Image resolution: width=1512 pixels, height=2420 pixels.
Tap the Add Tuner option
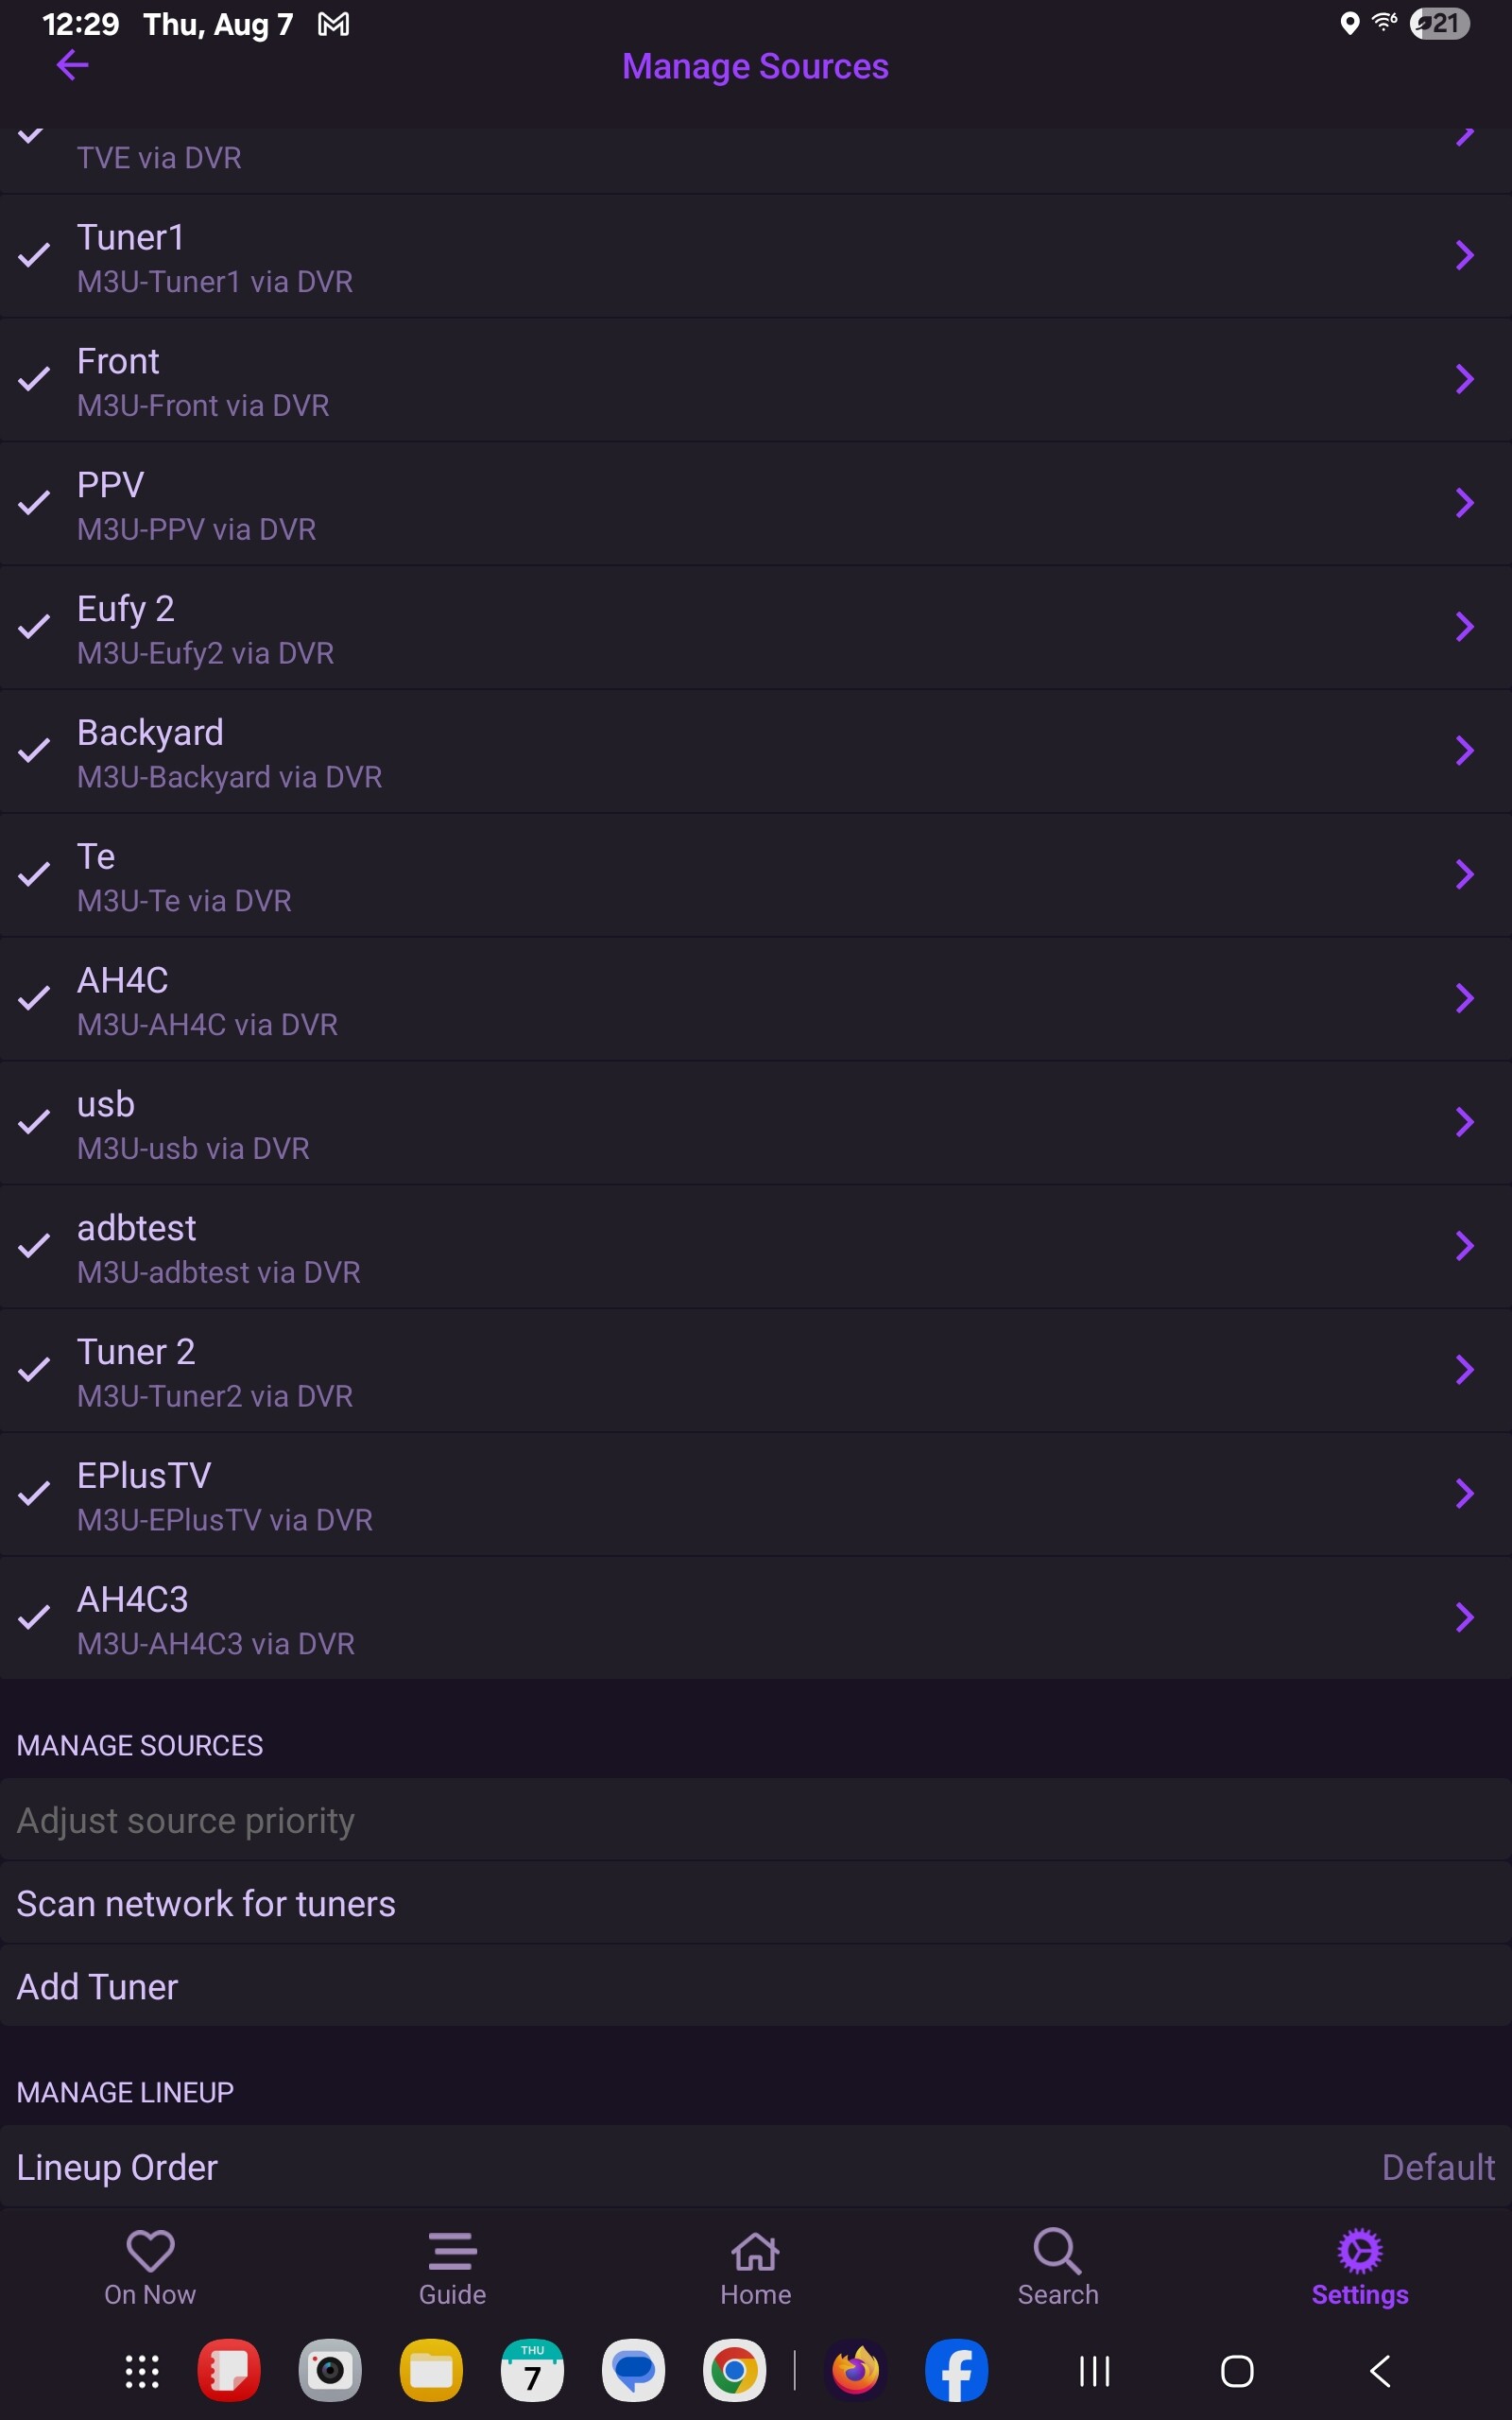click(x=98, y=1987)
